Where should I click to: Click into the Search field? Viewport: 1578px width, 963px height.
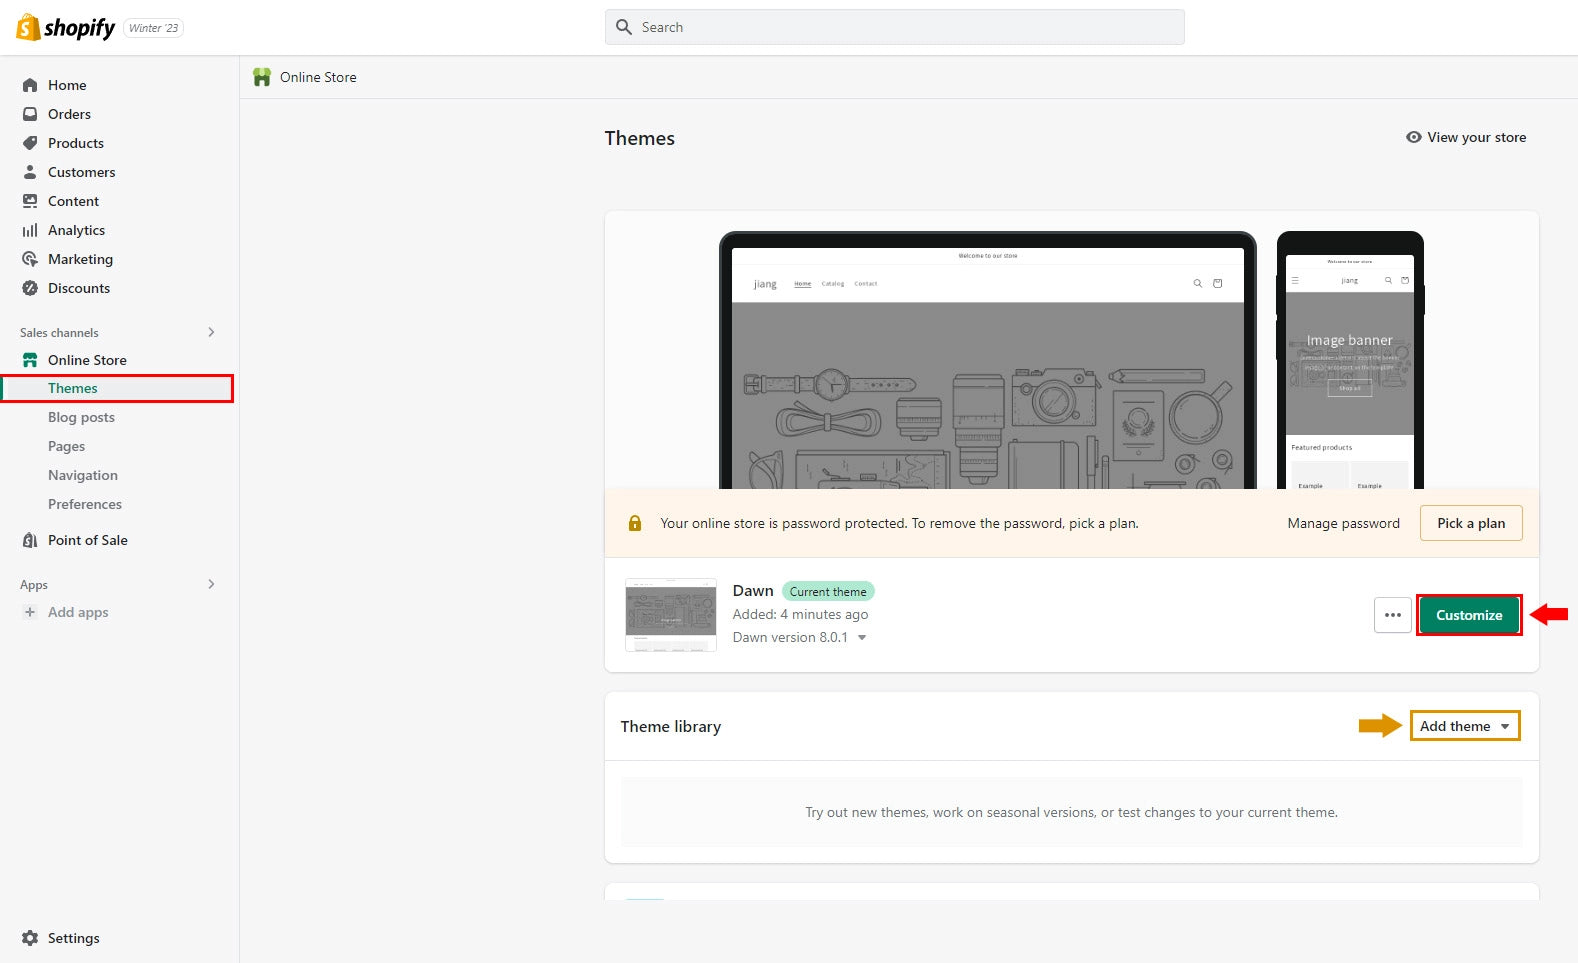895,27
